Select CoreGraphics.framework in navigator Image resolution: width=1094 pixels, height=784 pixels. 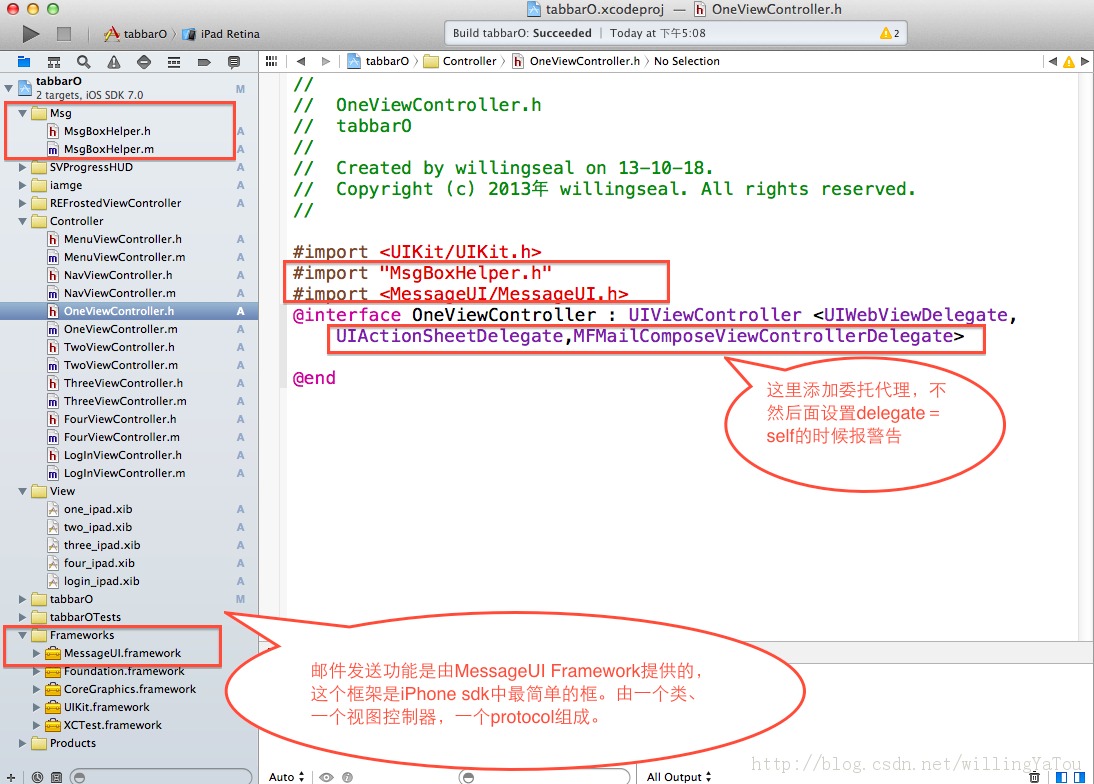(x=129, y=689)
